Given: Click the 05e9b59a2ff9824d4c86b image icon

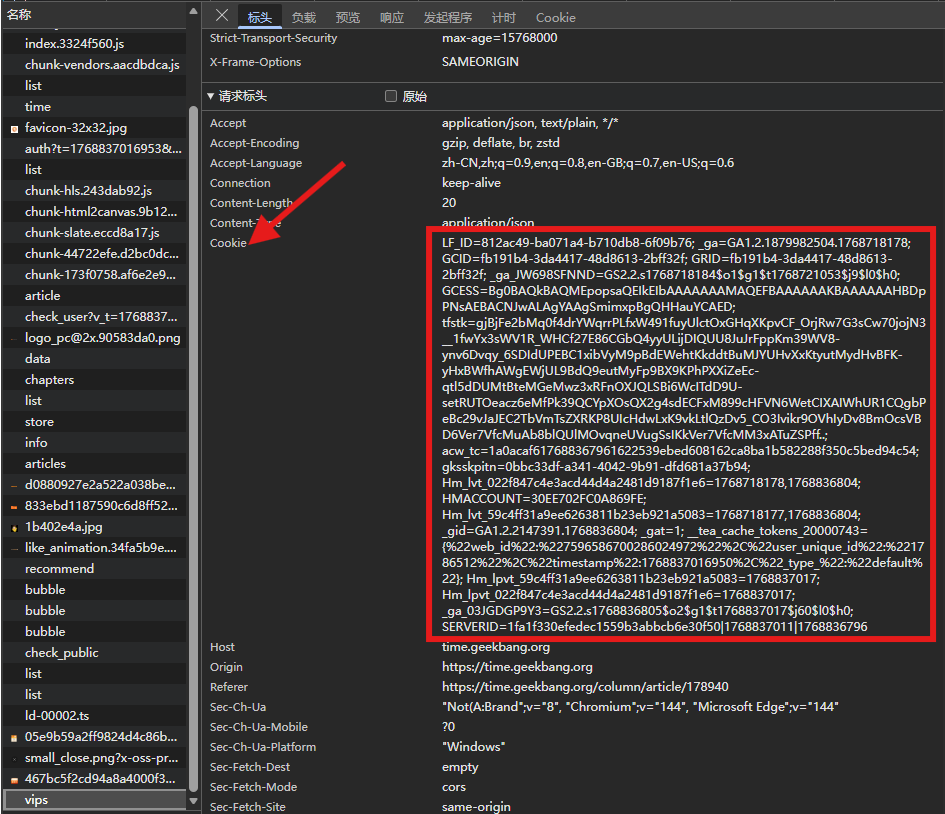Looking at the screenshot, I should 14,737.
